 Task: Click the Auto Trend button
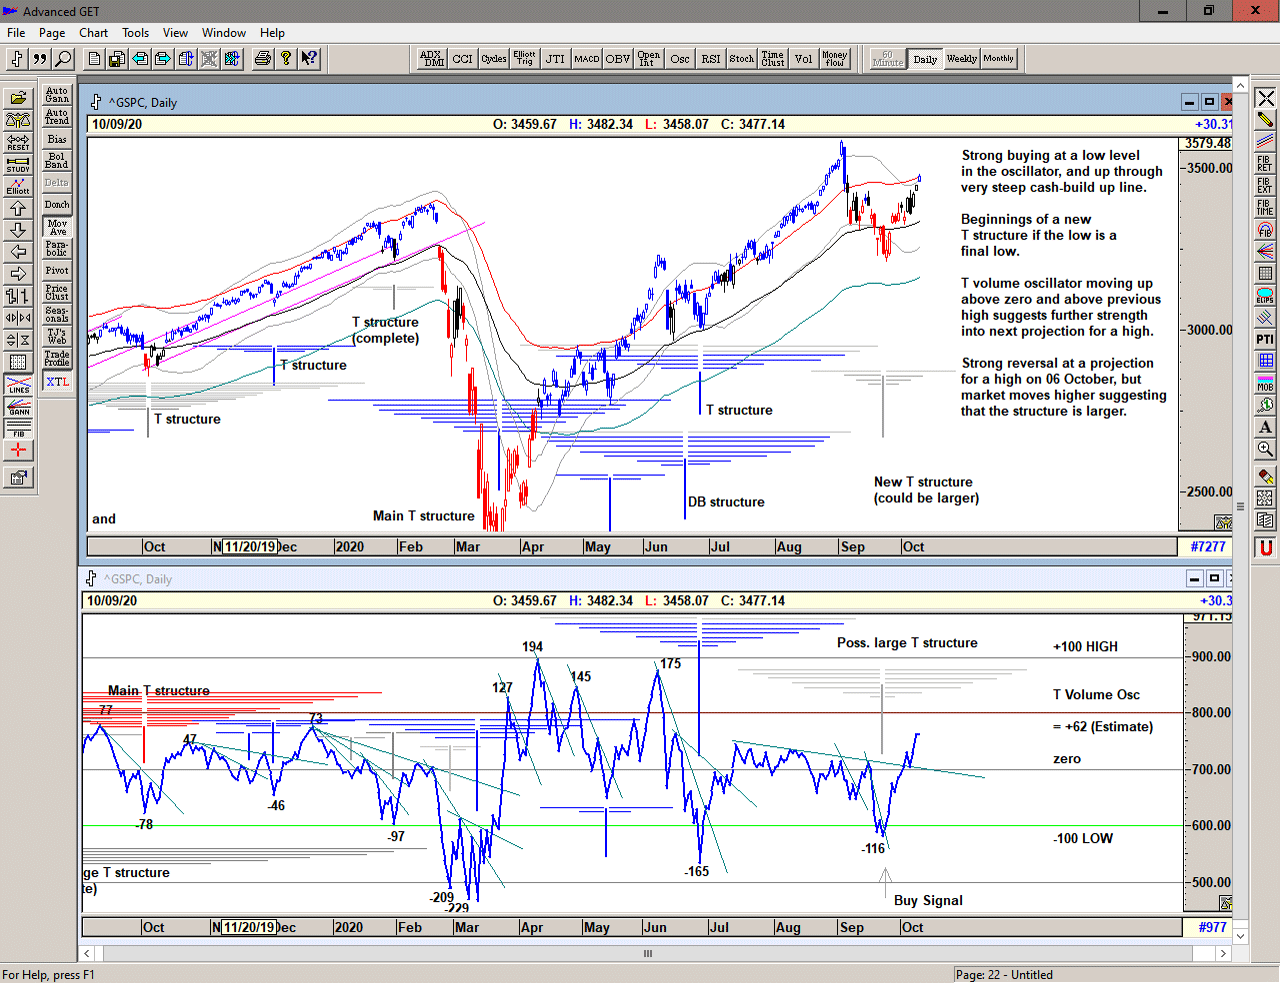tap(57, 117)
